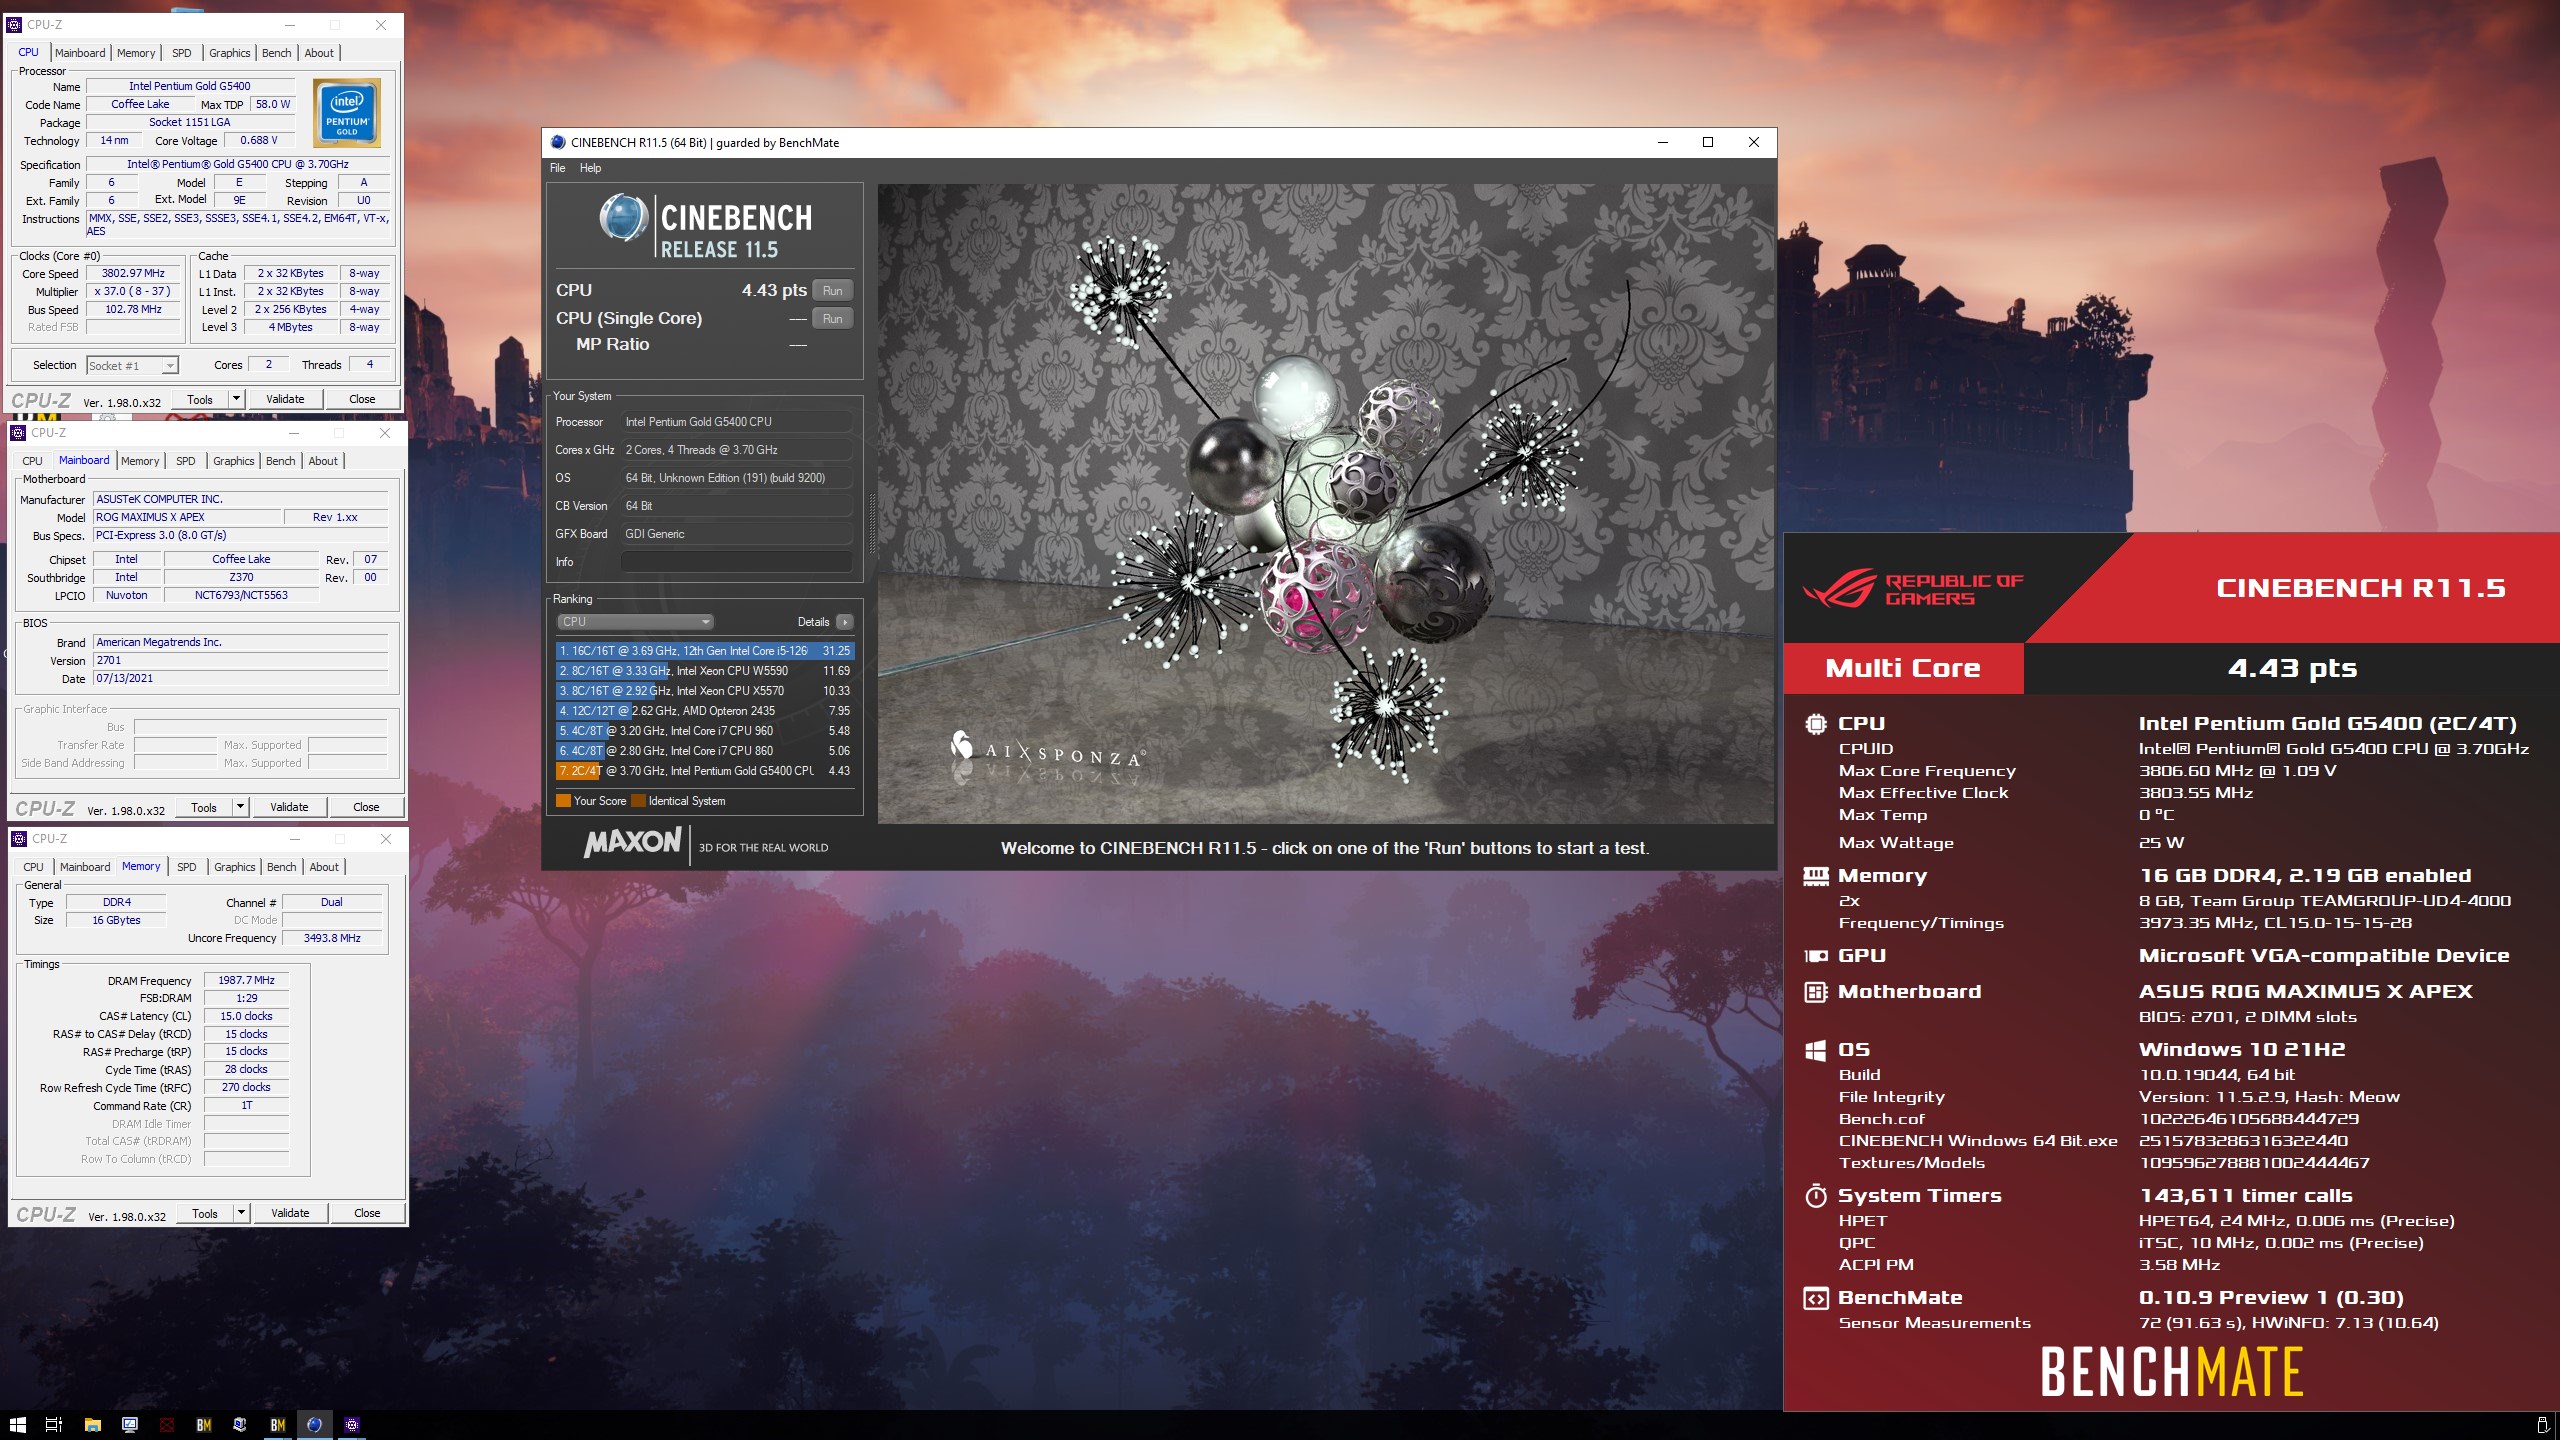Click the Info input field in Your System
Image resolution: width=2560 pixels, height=1440 pixels.
[737, 562]
